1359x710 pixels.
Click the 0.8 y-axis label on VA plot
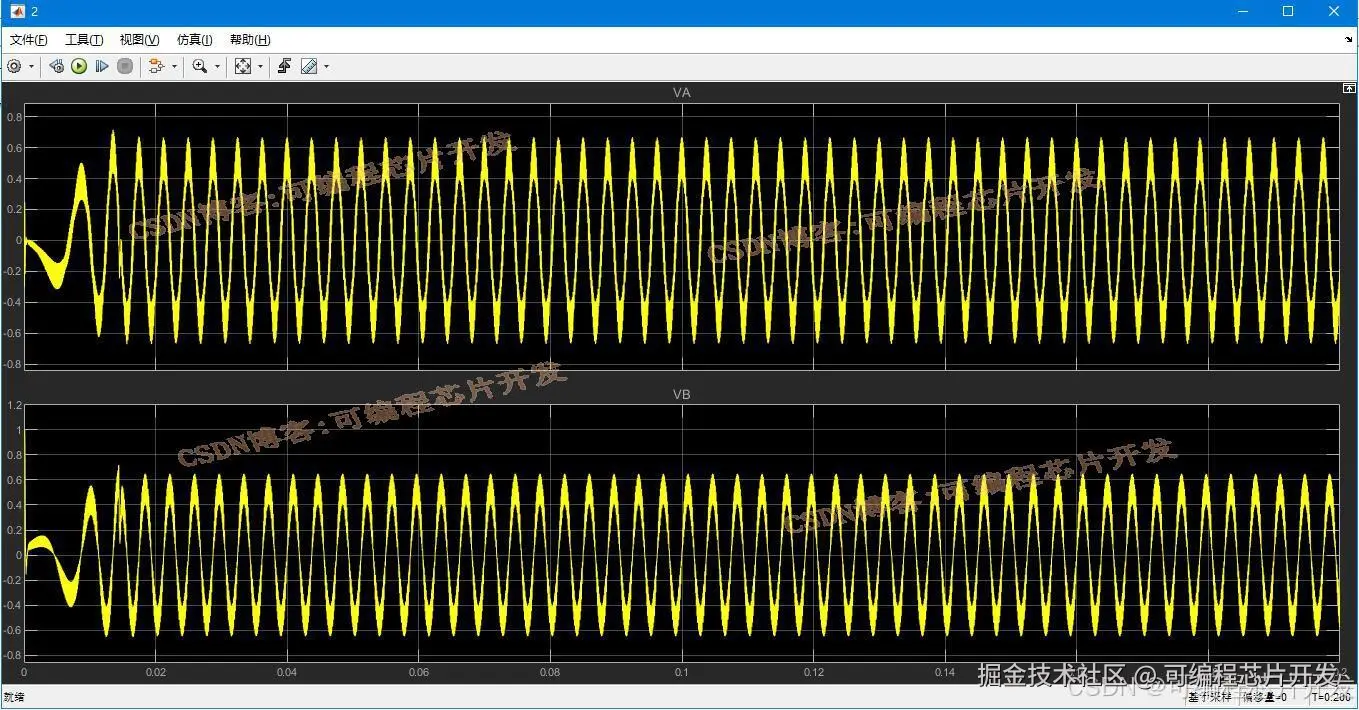point(14,117)
